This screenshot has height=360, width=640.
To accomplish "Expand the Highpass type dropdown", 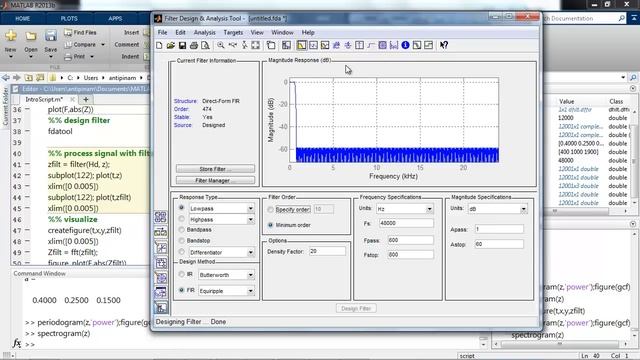I will [x=251, y=220].
